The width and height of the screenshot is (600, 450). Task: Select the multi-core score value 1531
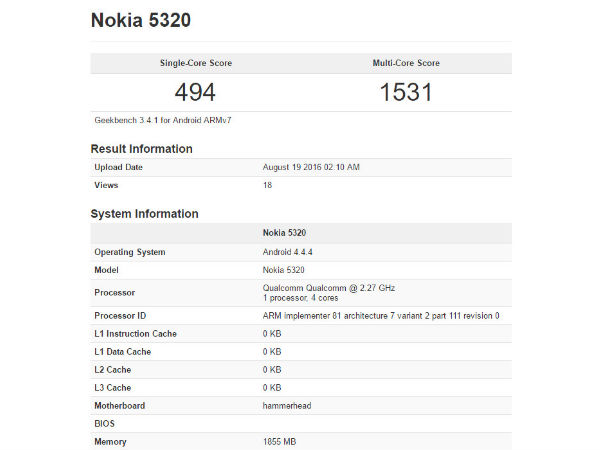[406, 92]
